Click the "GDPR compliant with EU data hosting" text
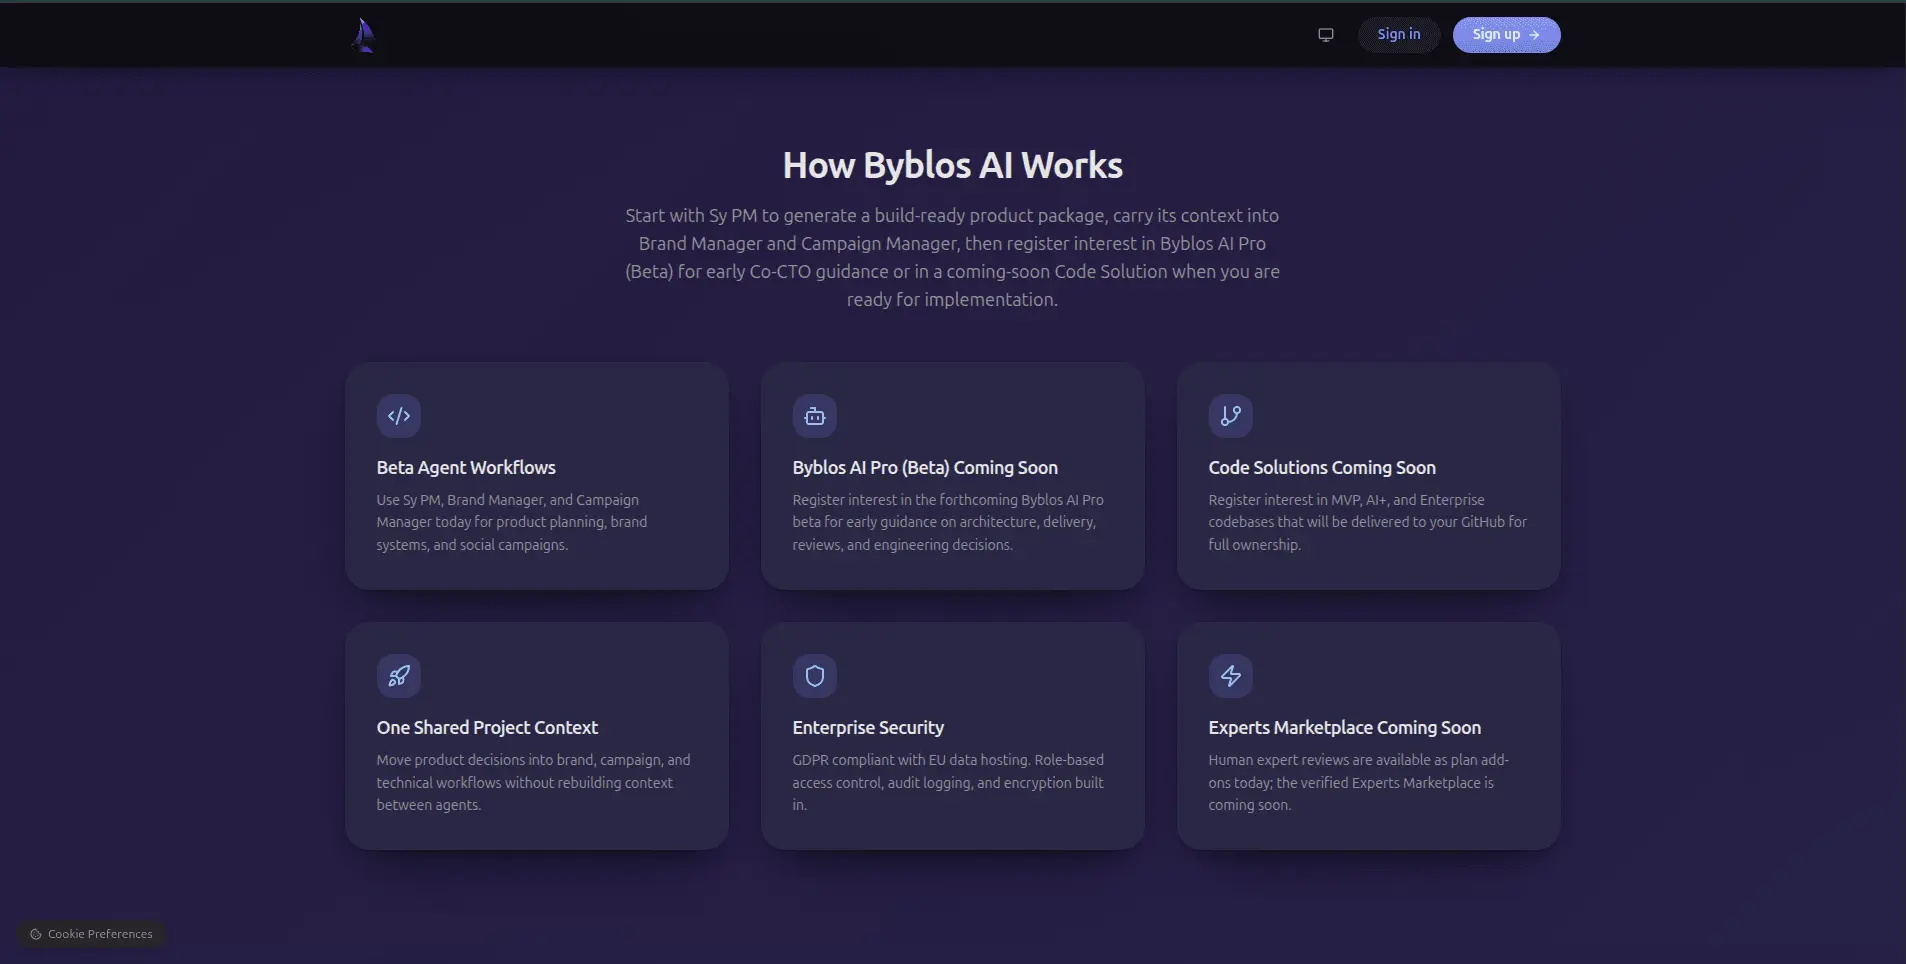This screenshot has width=1906, height=964. (x=948, y=782)
